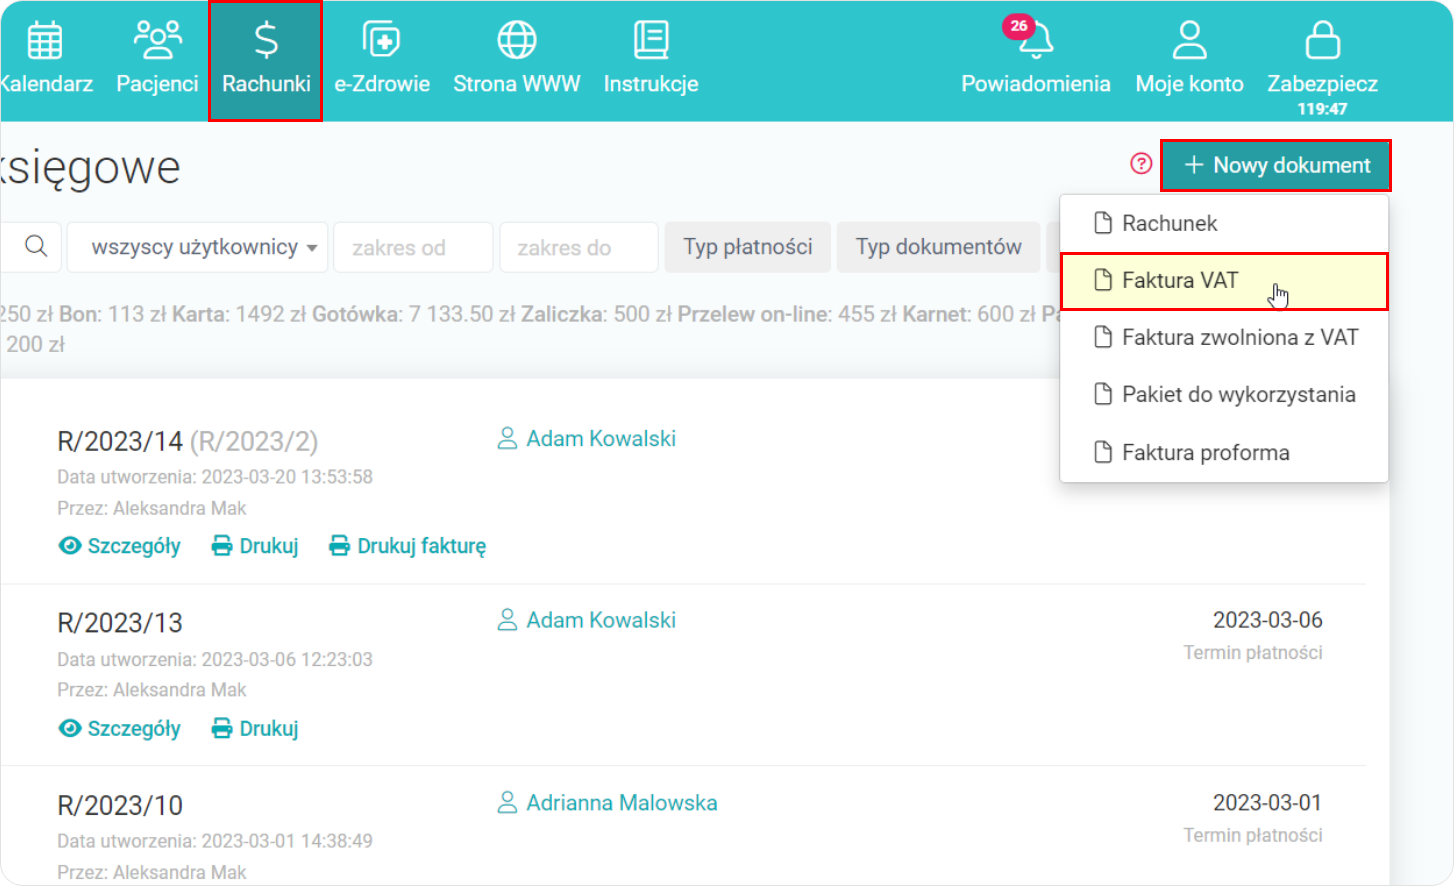
Task: Click printer icon next to Drukuj fakturę
Action: 340,546
